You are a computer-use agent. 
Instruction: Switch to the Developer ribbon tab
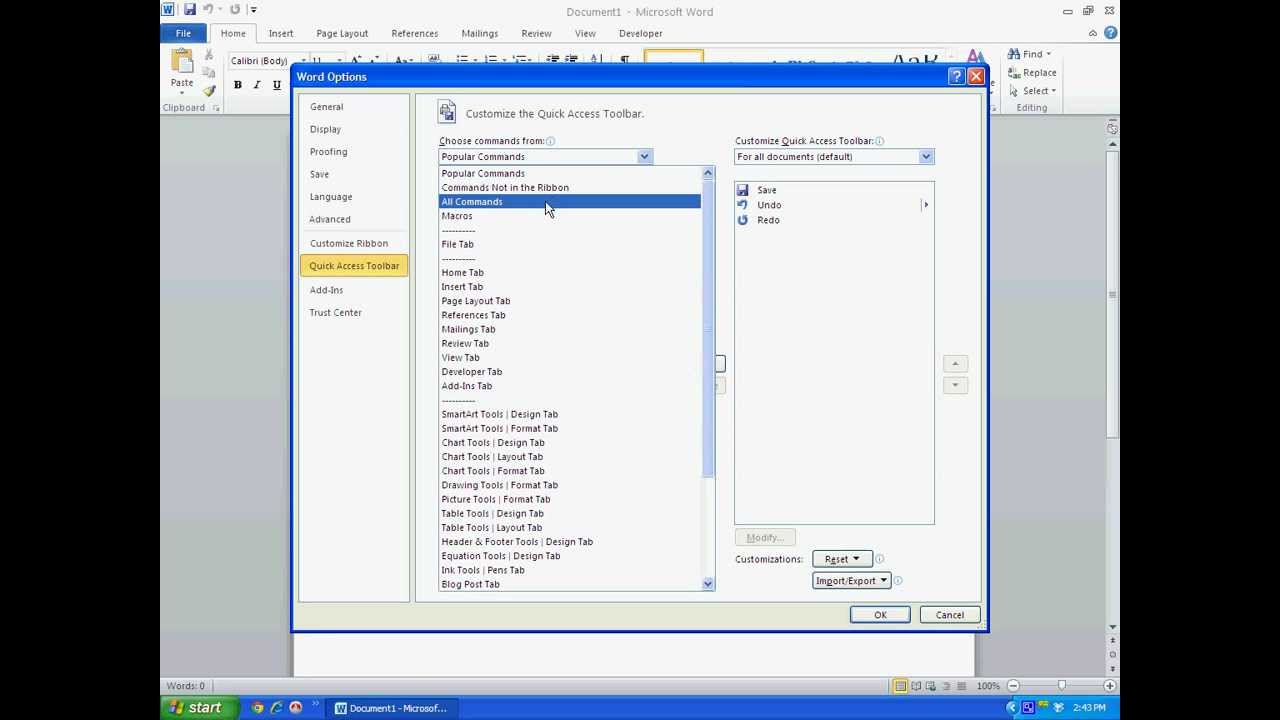[640, 33]
